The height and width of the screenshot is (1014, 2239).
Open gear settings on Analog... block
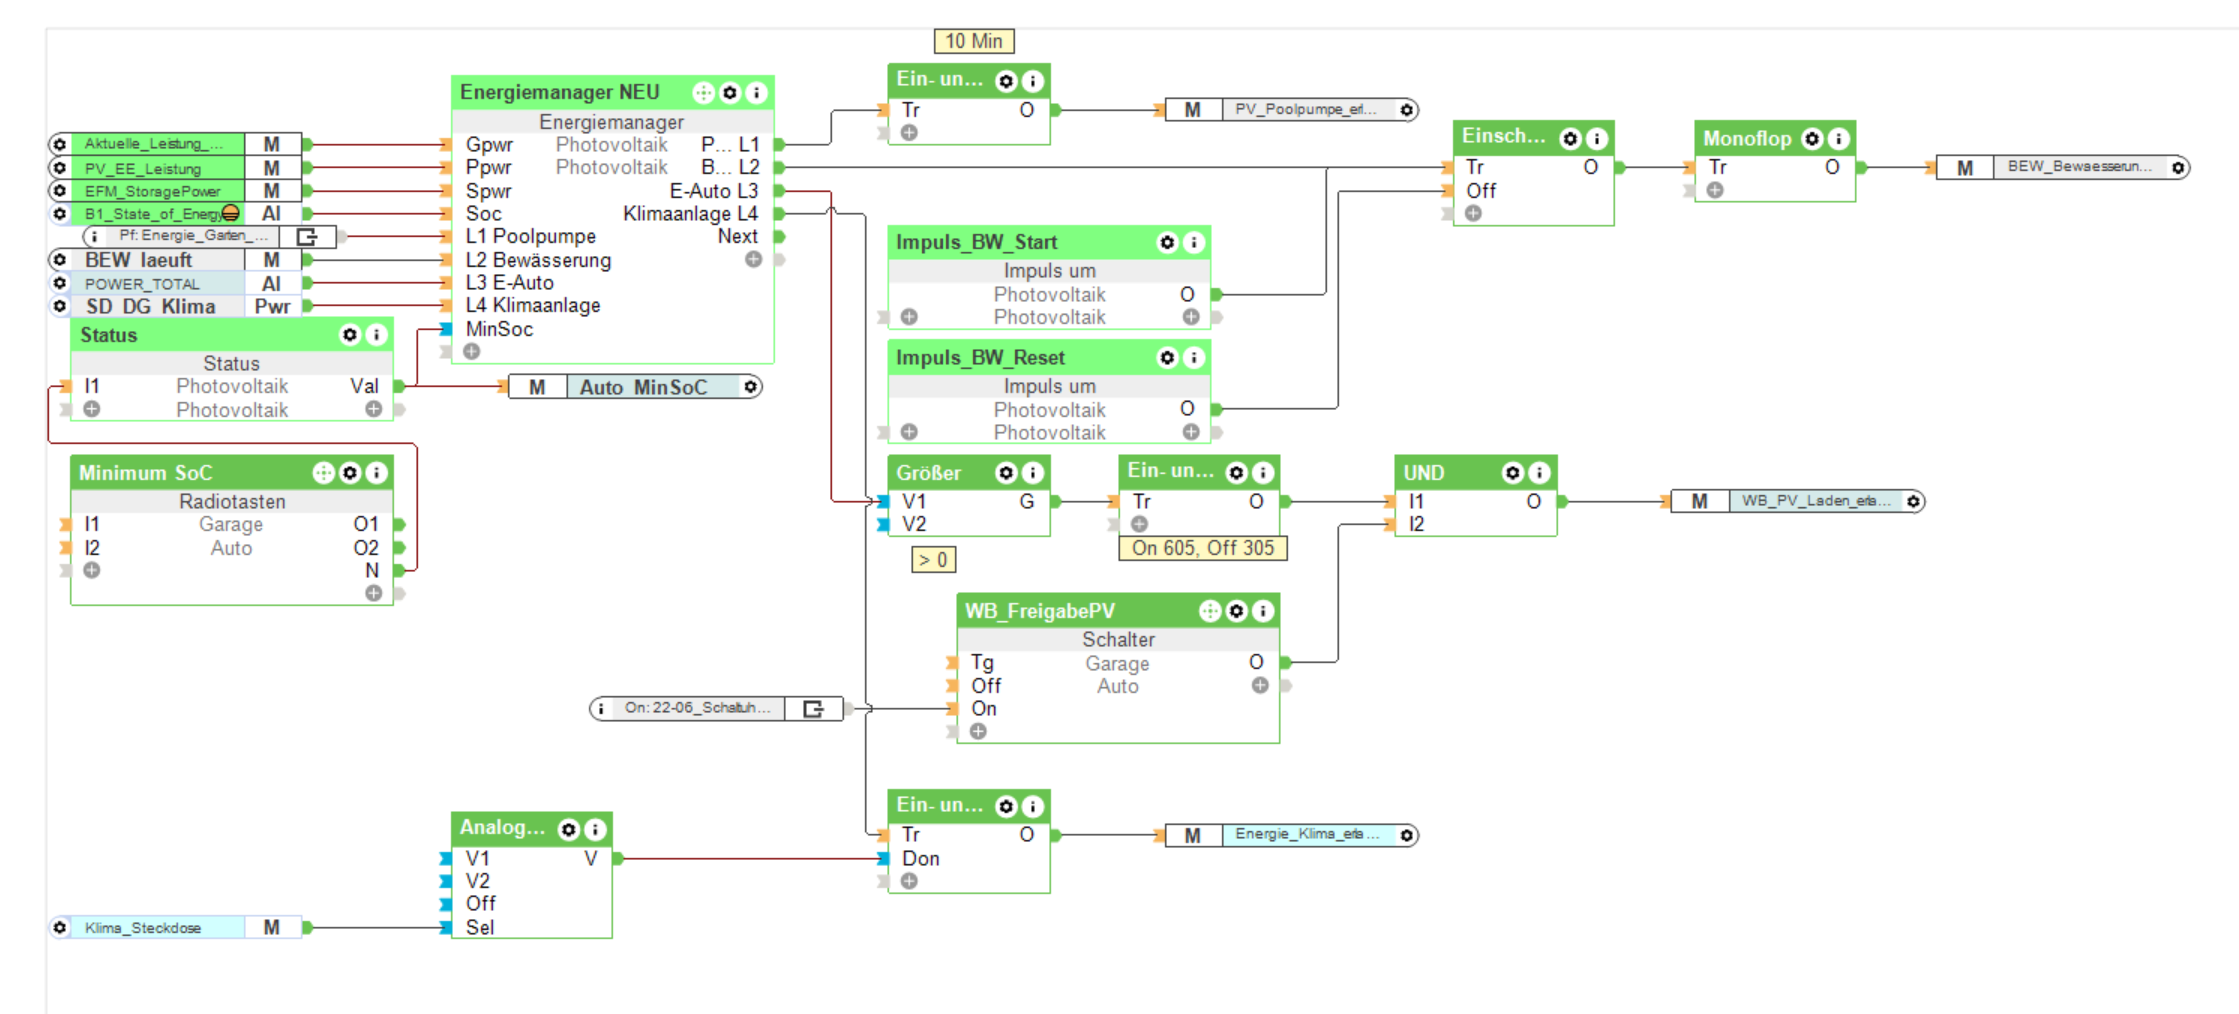coord(569,829)
